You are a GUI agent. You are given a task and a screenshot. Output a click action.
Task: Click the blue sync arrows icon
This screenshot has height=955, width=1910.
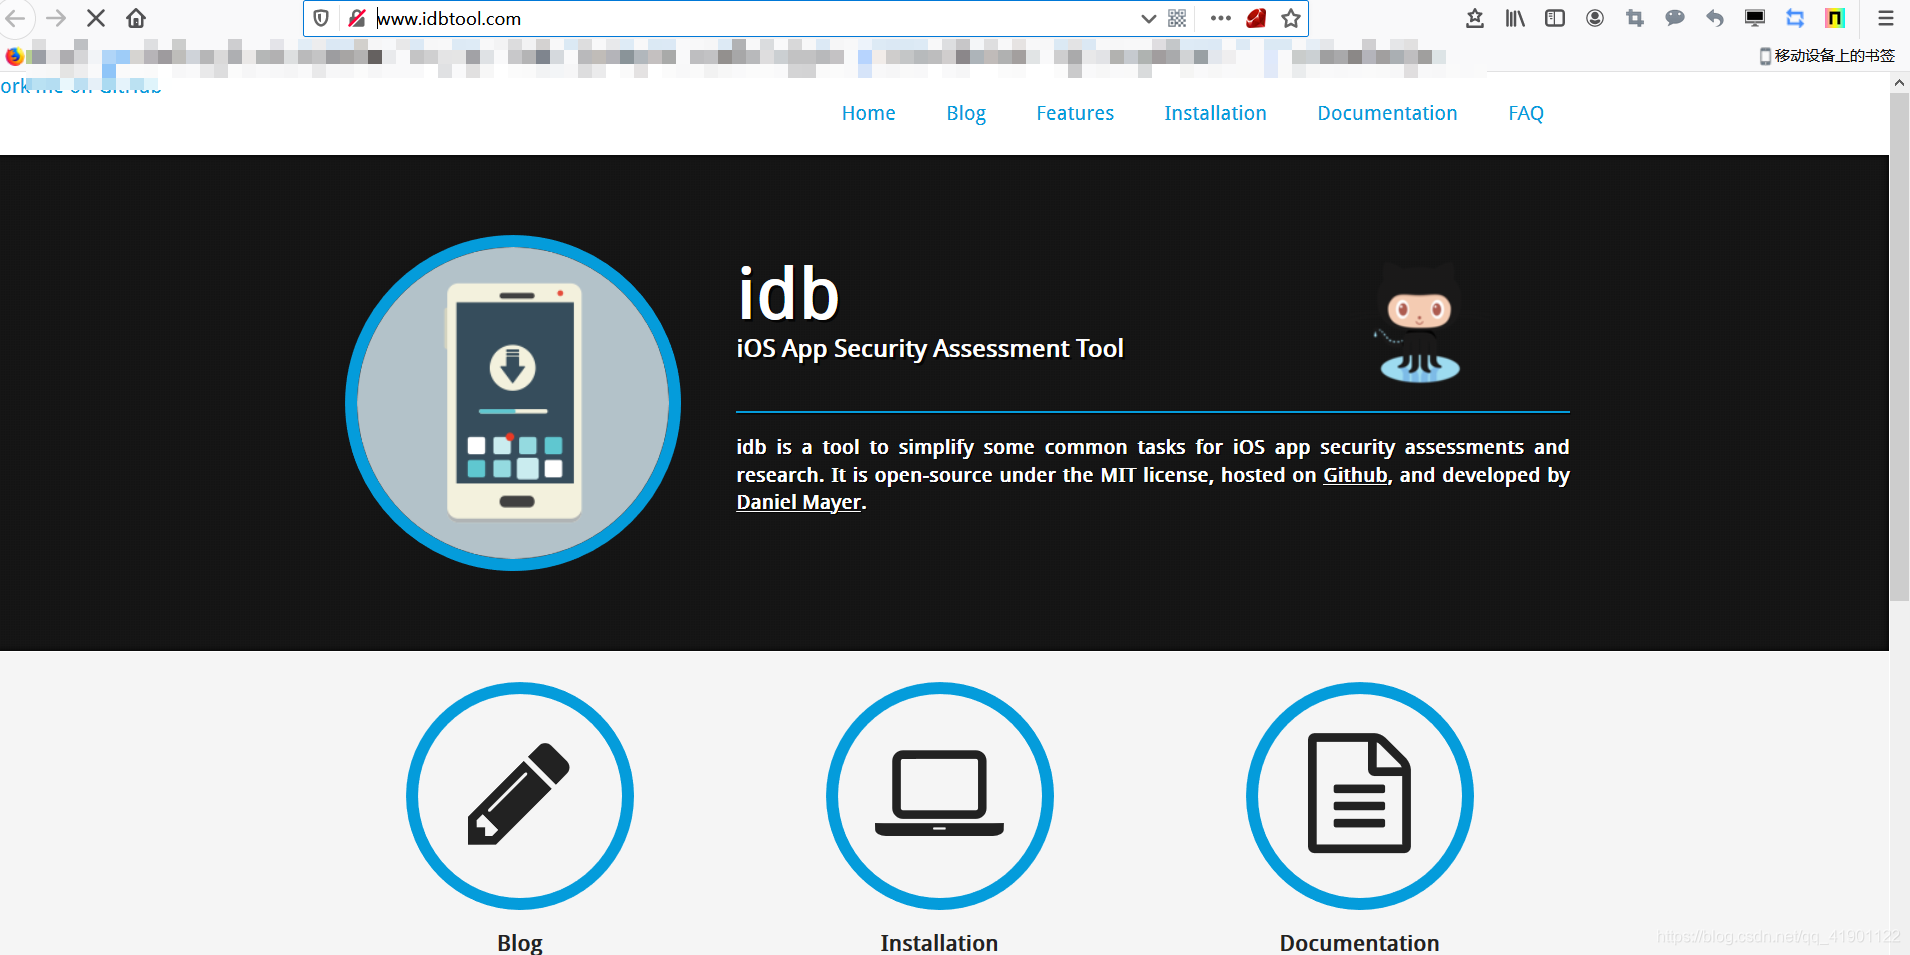pos(1795,18)
